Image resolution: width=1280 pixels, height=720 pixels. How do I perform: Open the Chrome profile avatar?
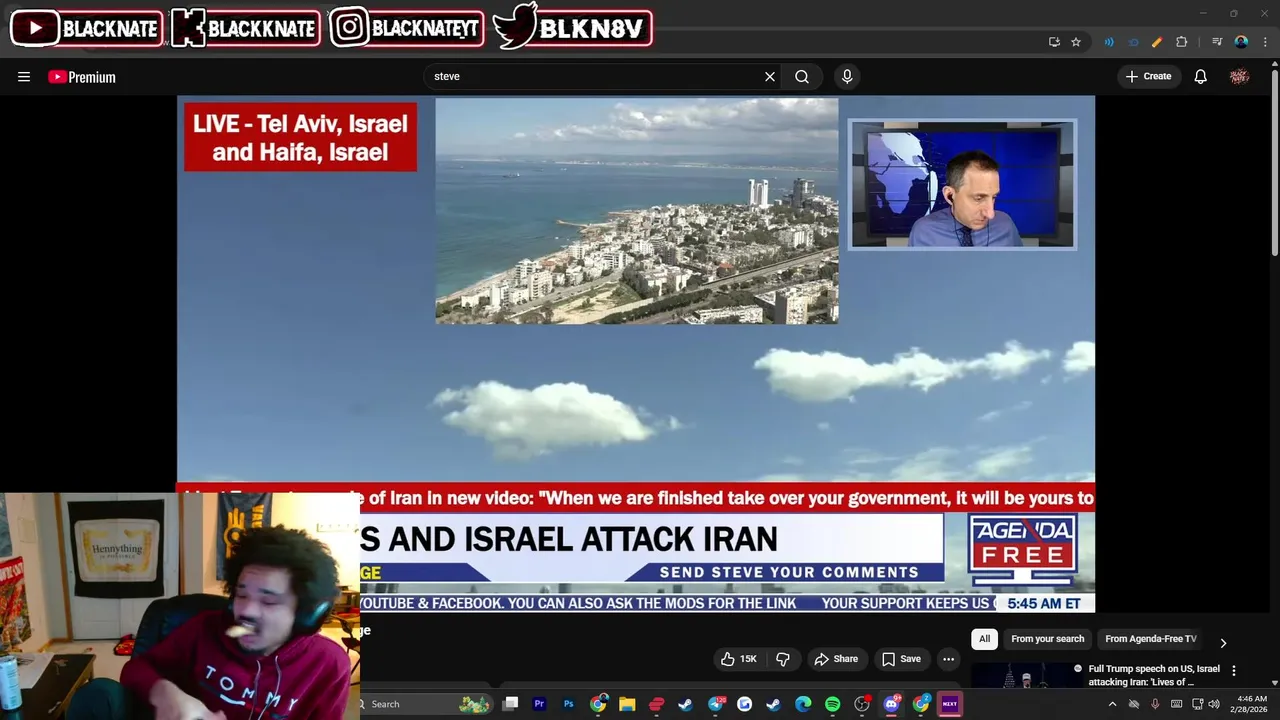1241,42
